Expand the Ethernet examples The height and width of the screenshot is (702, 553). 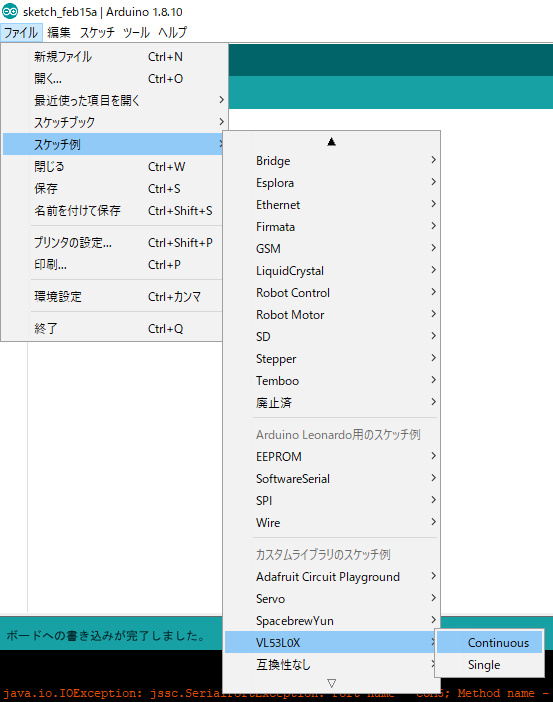pos(331,205)
